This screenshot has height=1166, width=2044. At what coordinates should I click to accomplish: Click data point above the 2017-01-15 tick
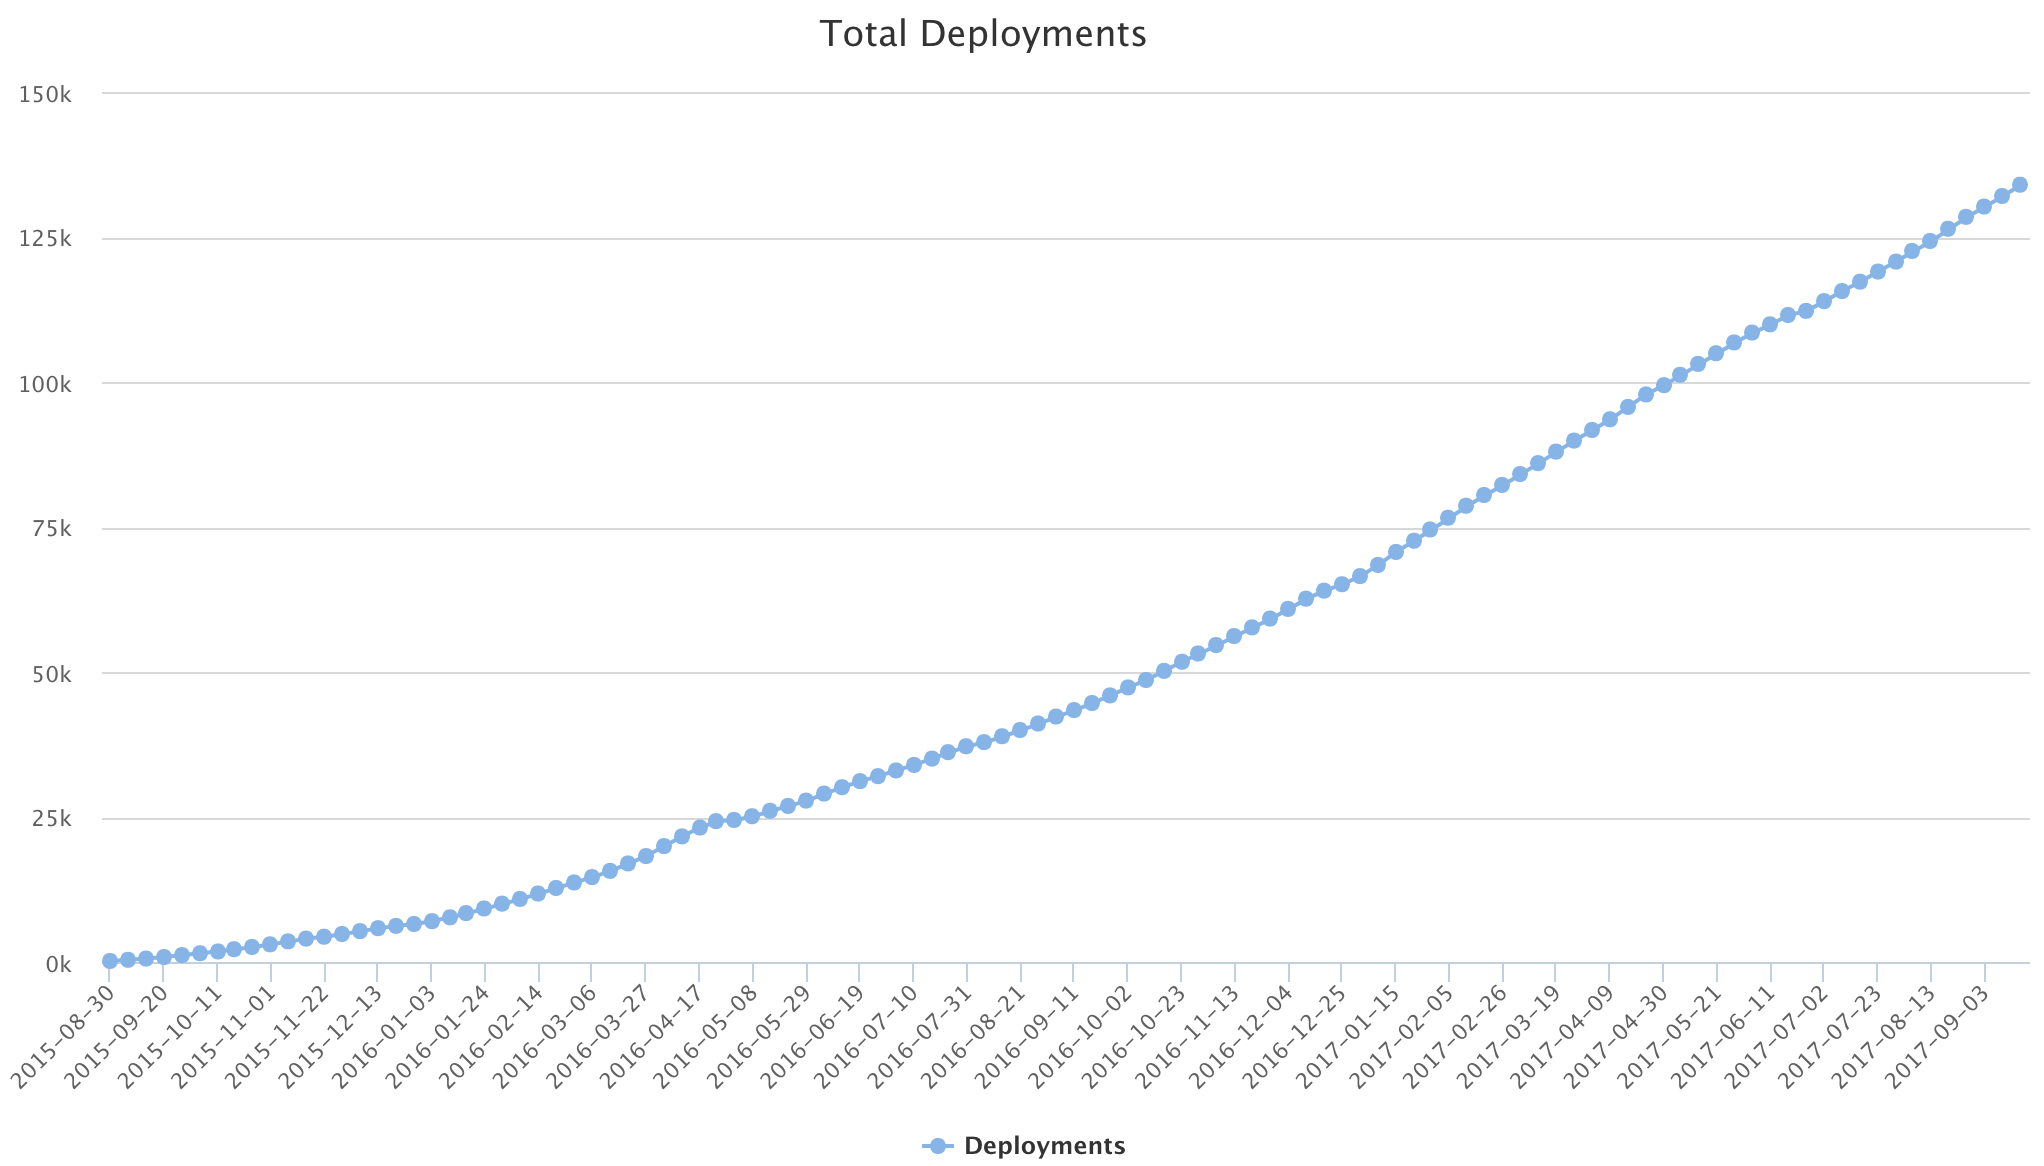1395,552
